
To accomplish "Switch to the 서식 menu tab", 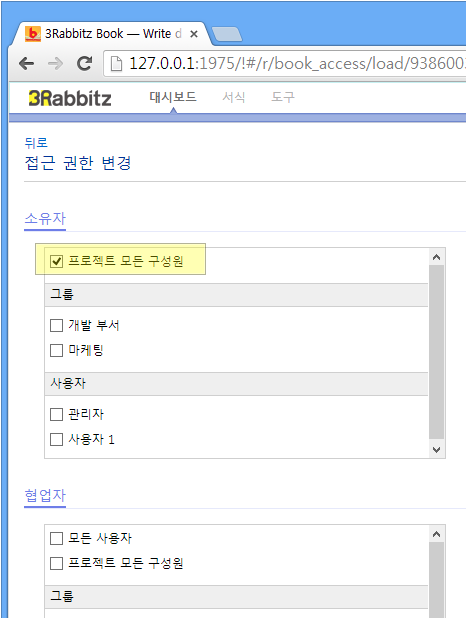I will click(234, 97).
